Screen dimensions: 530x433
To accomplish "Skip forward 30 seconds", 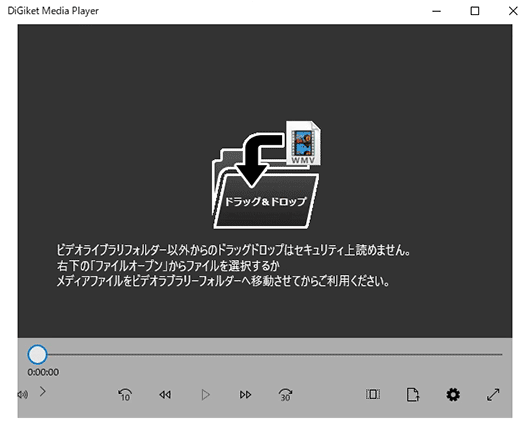I will click(x=285, y=394).
